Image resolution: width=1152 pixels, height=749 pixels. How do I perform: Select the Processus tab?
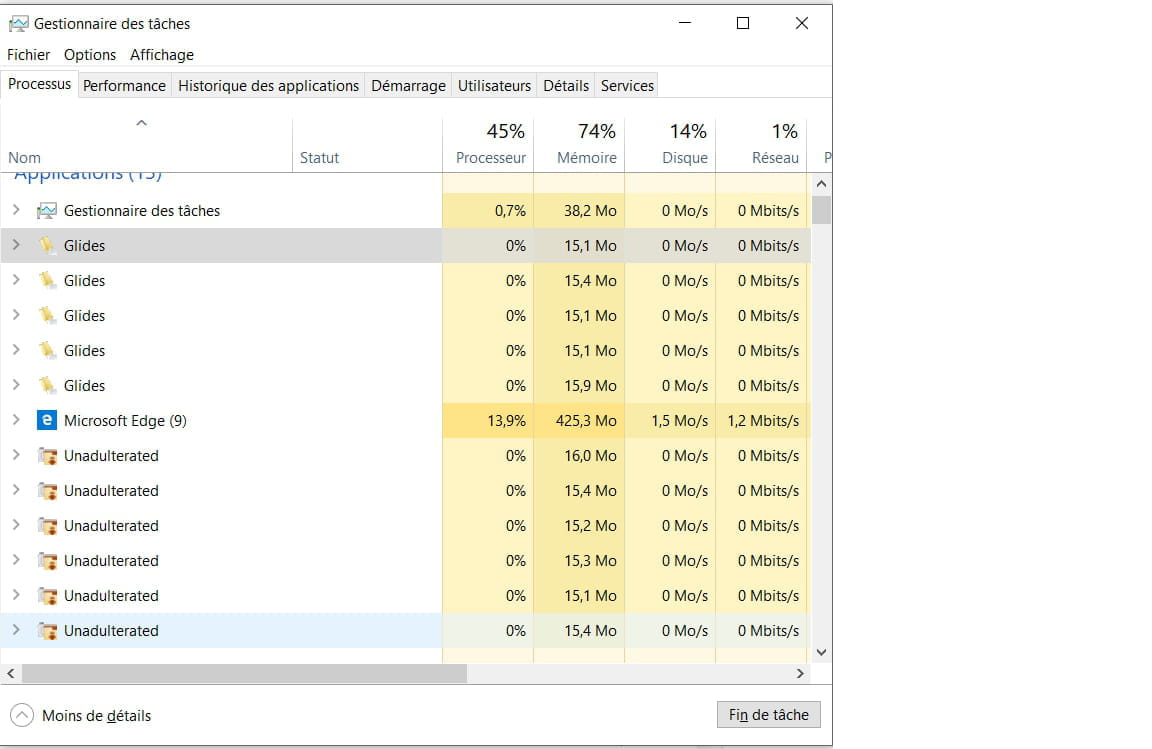tap(40, 84)
